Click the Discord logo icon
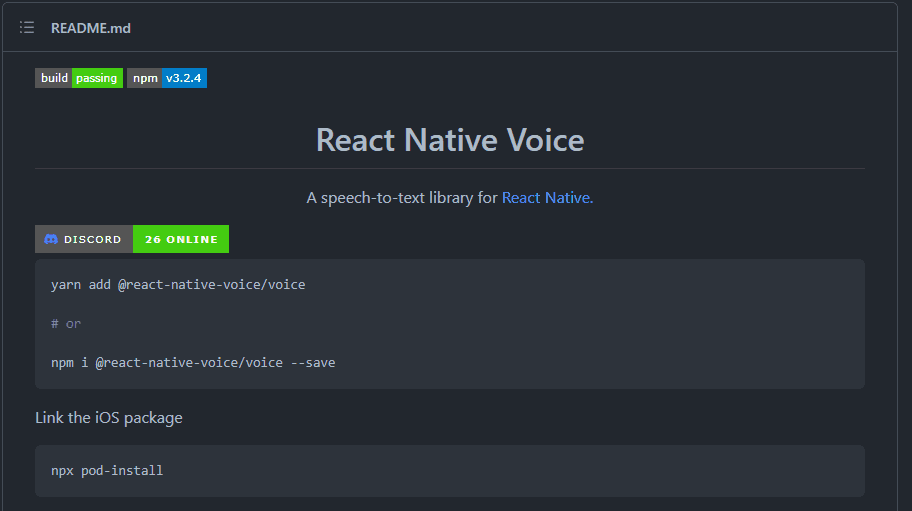The height and width of the screenshot is (511, 912). point(51,239)
